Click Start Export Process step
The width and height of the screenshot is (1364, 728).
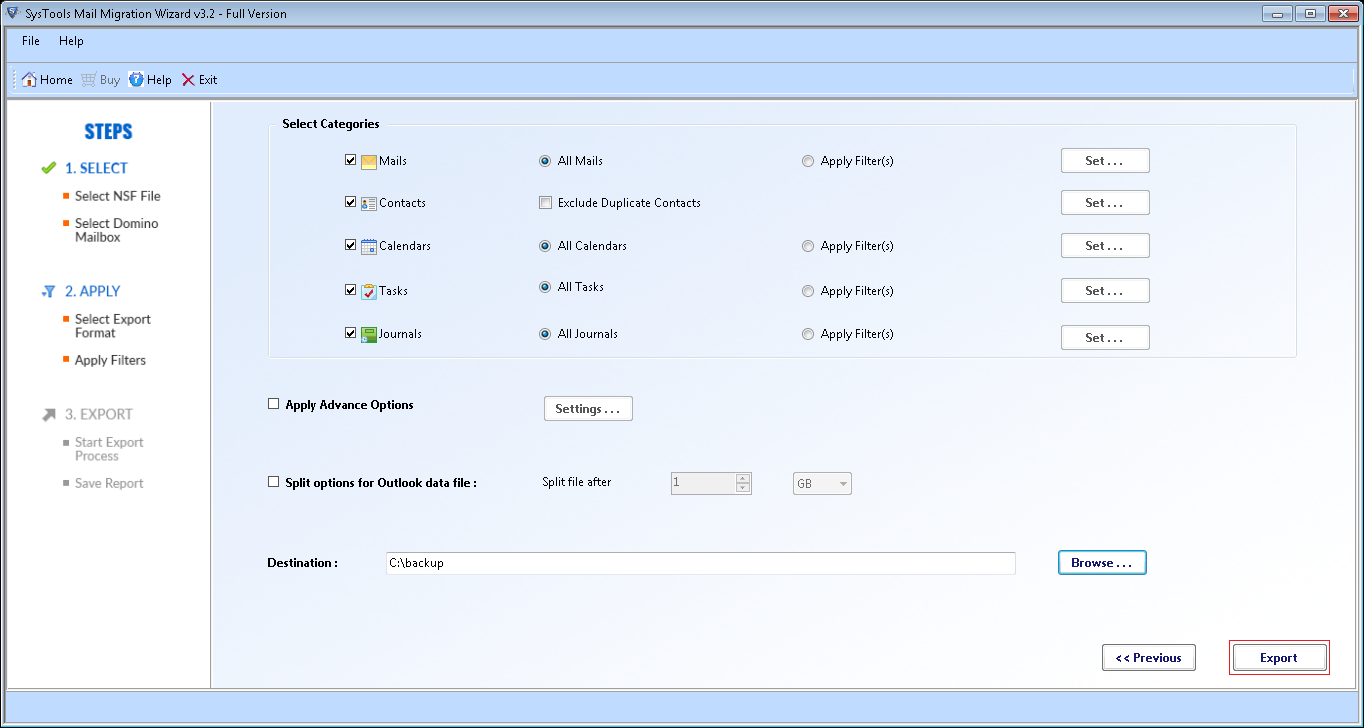pyautogui.click(x=109, y=449)
